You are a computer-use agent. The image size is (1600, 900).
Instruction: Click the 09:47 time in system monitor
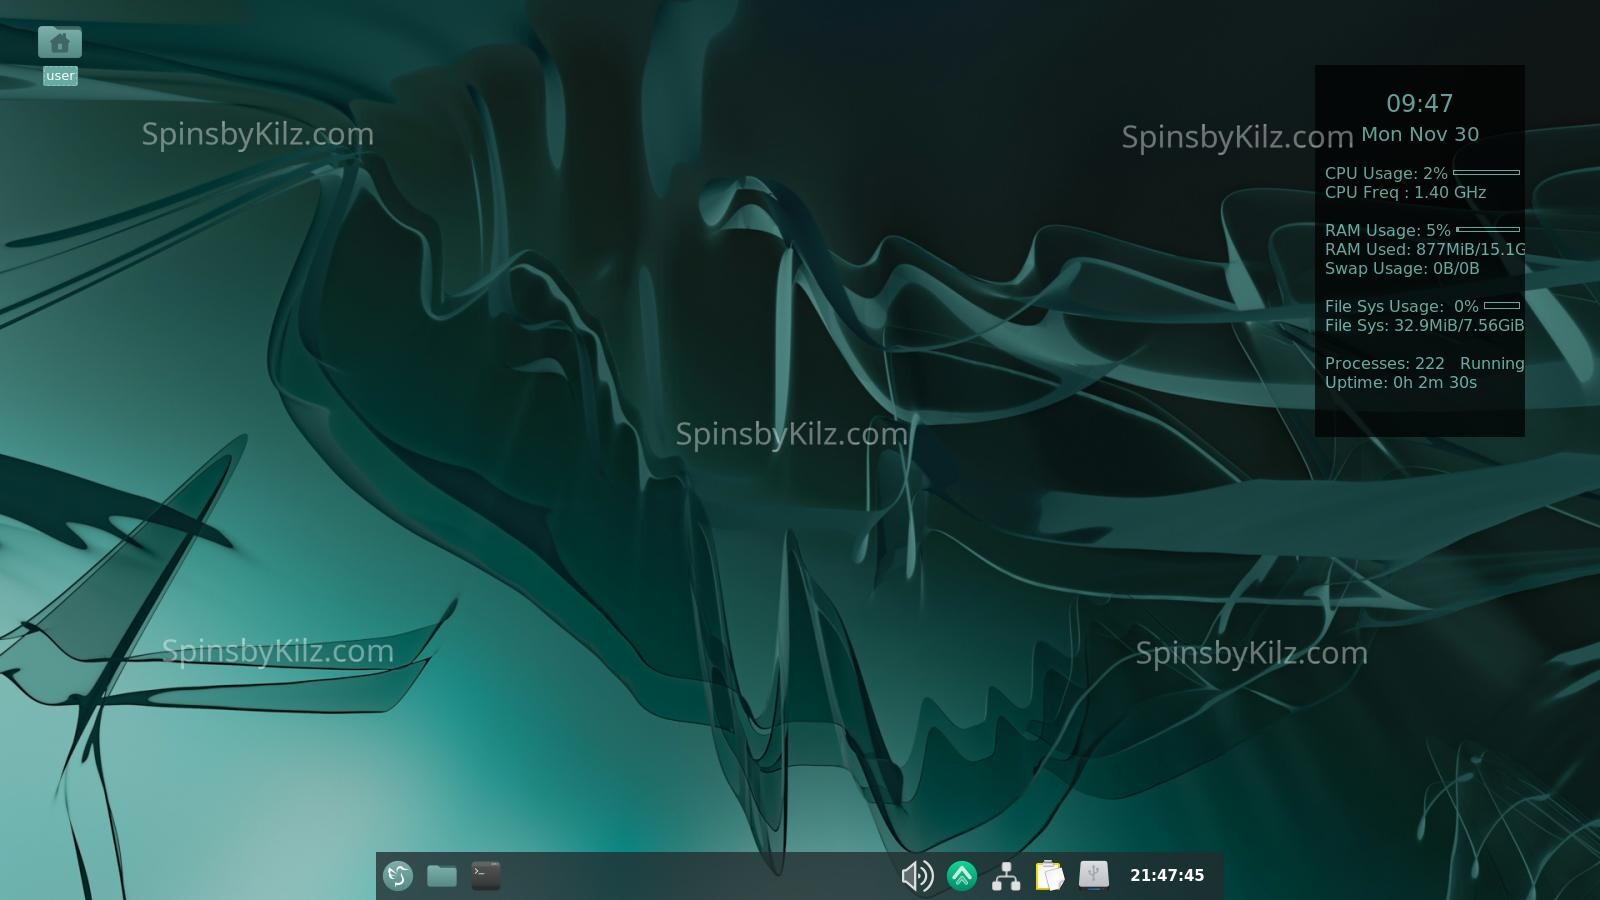click(x=1419, y=104)
